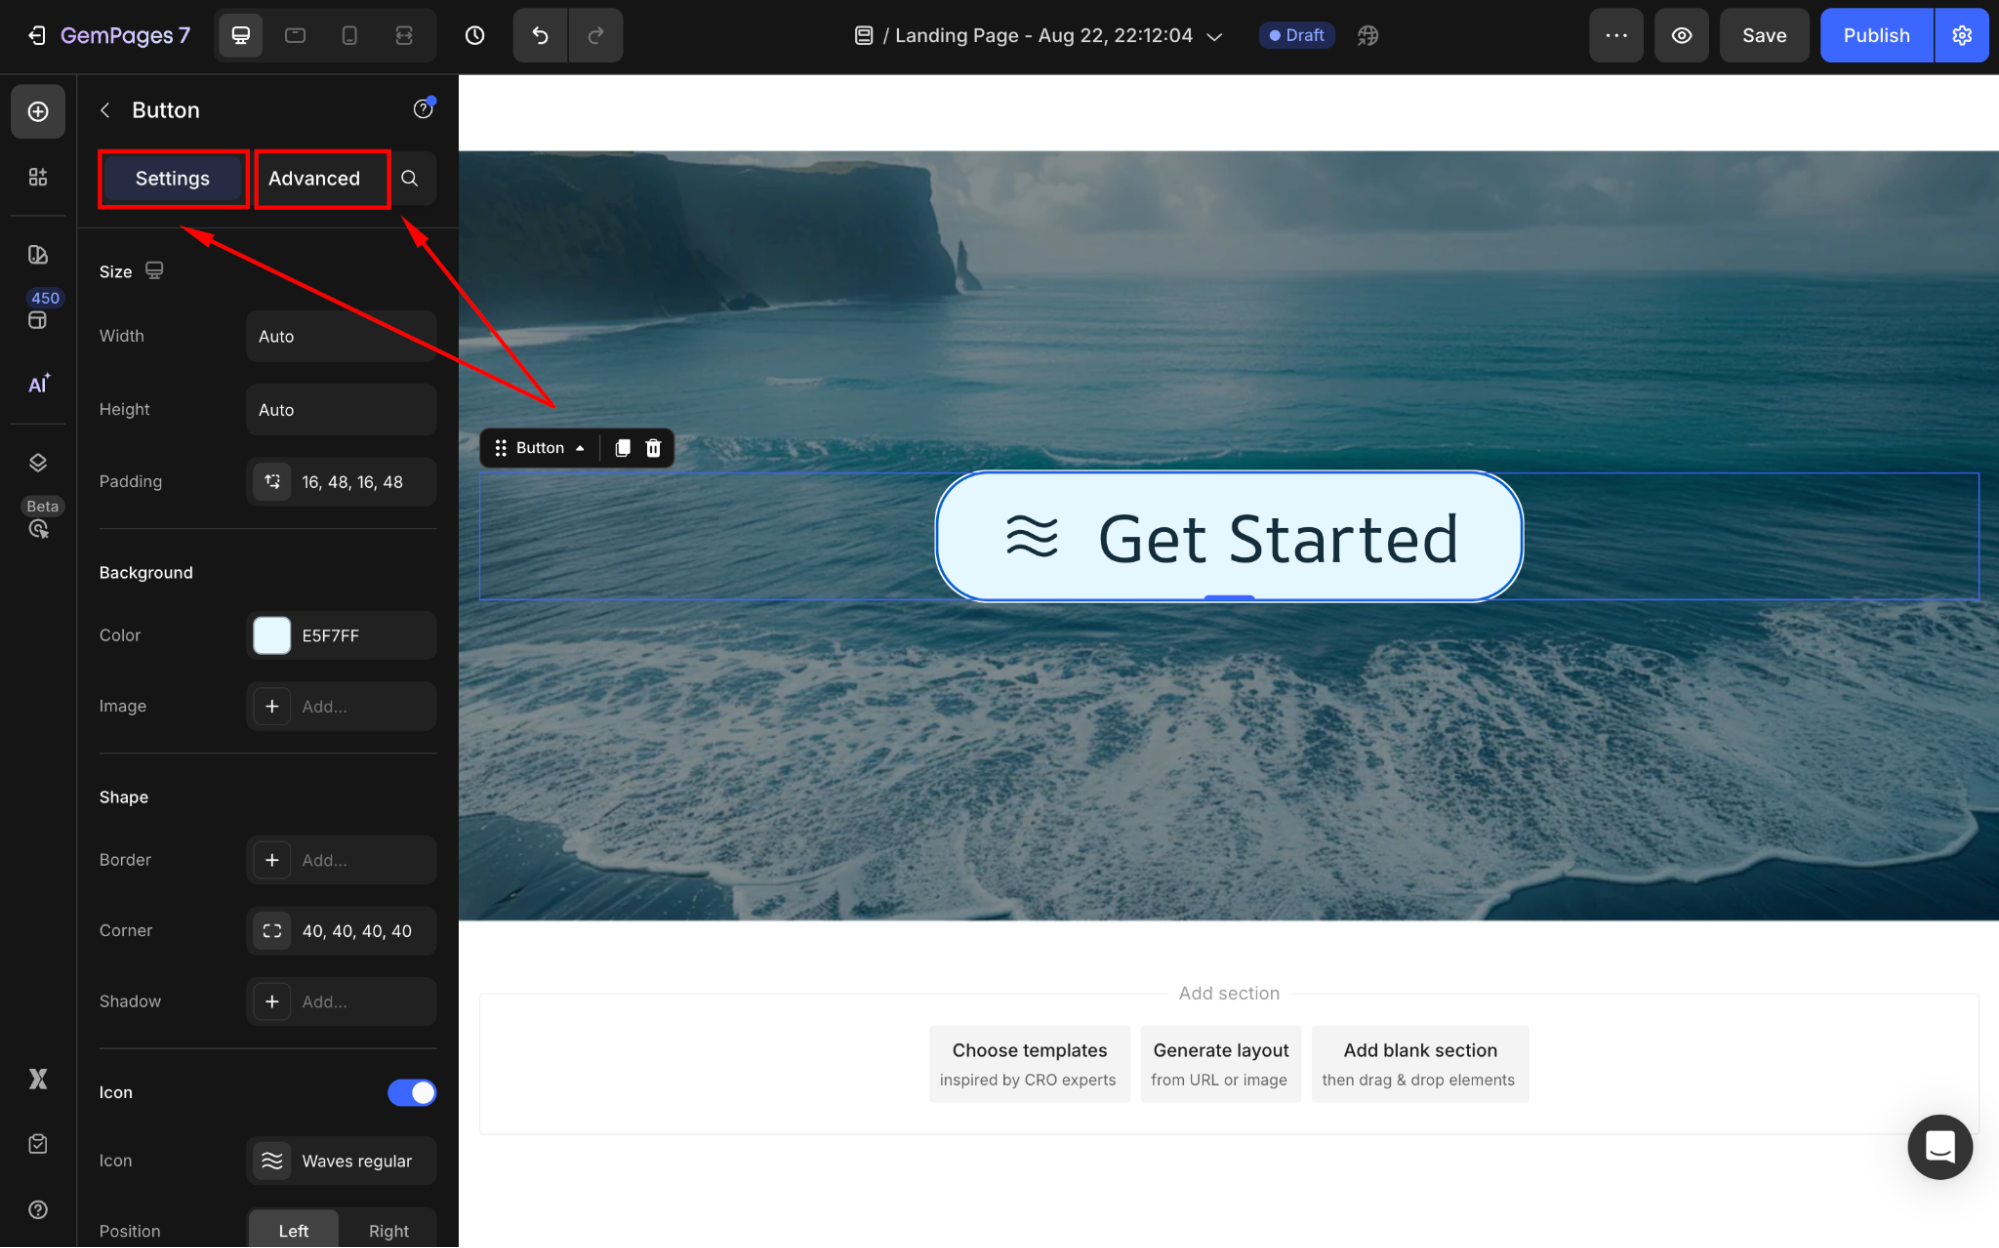1999x1248 pixels.
Task: Delete the Button with trash icon
Action: click(x=653, y=448)
